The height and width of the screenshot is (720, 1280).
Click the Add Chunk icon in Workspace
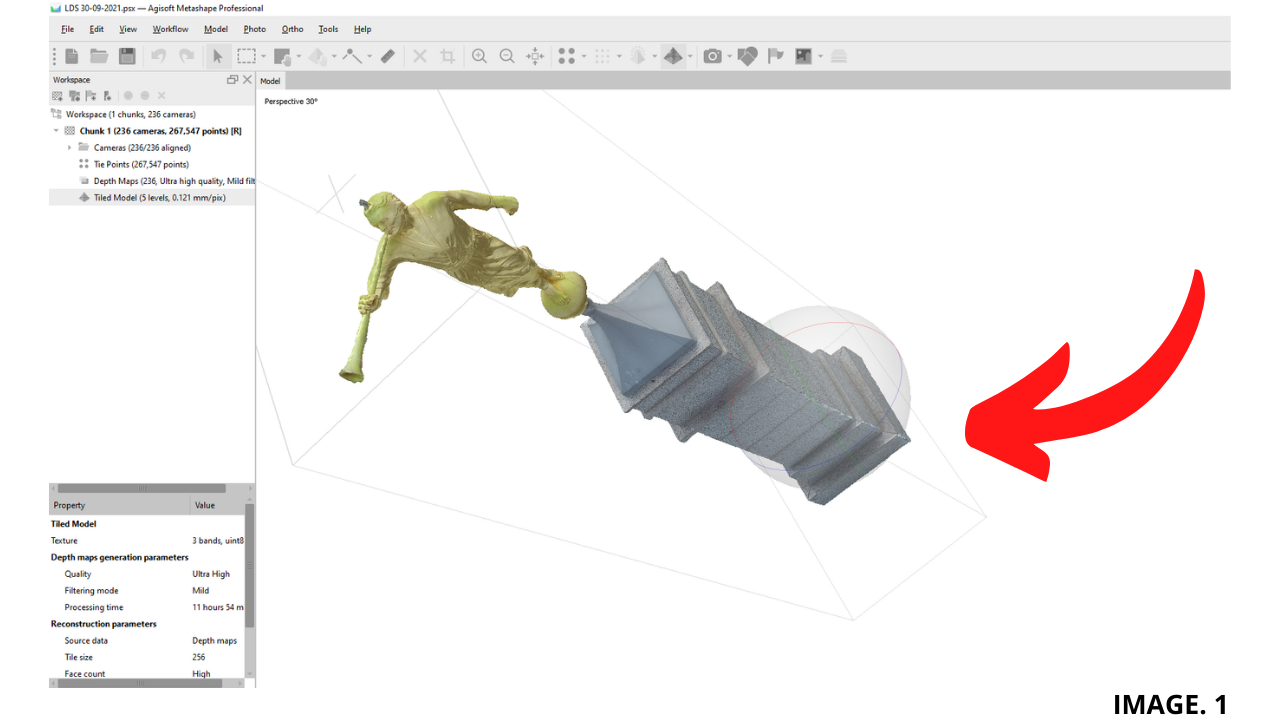pyautogui.click(x=58, y=96)
